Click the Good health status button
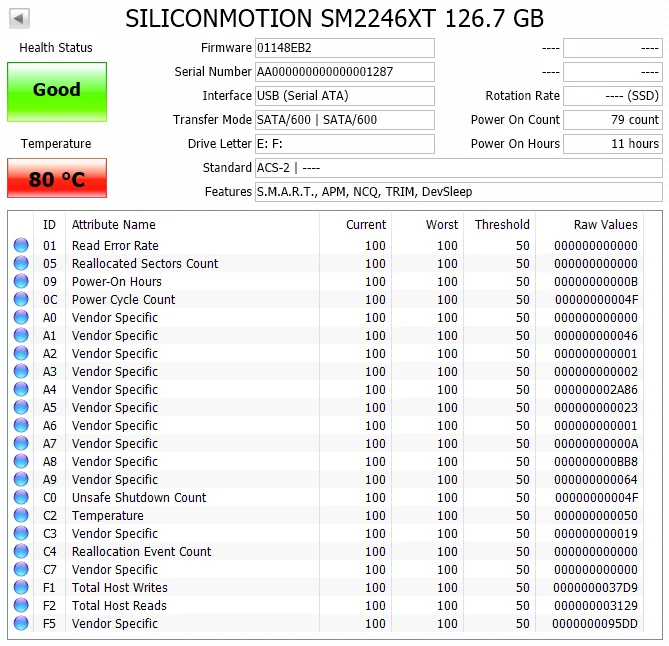This screenshot has height=646, width=669. point(57,92)
